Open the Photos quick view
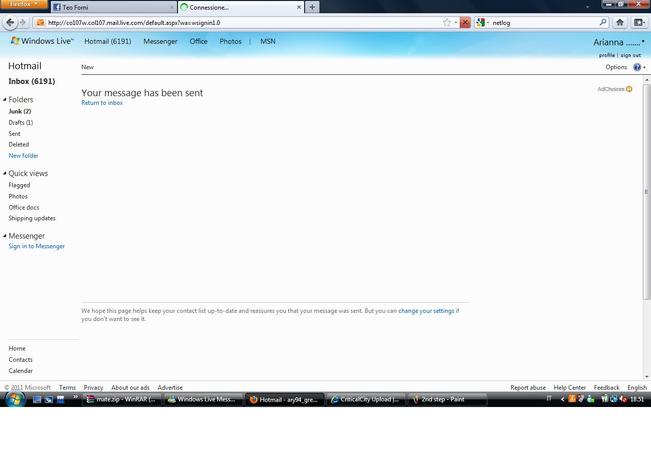 (x=18, y=196)
